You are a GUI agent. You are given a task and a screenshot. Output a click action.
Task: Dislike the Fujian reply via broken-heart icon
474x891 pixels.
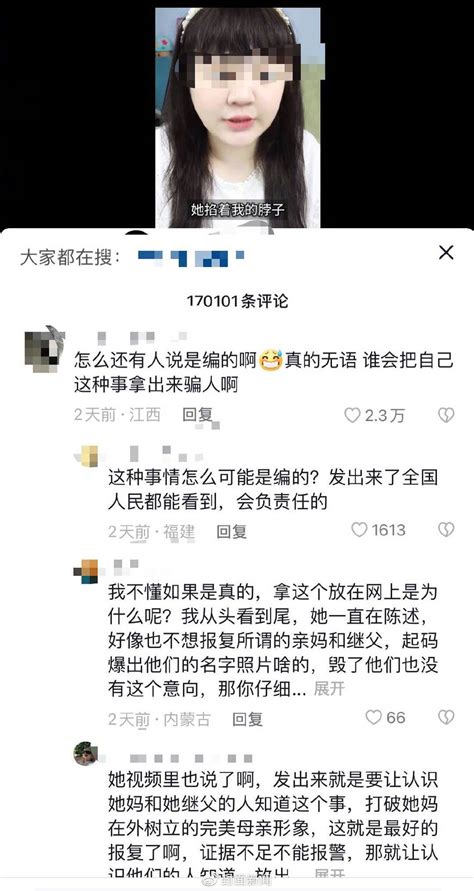(446, 530)
